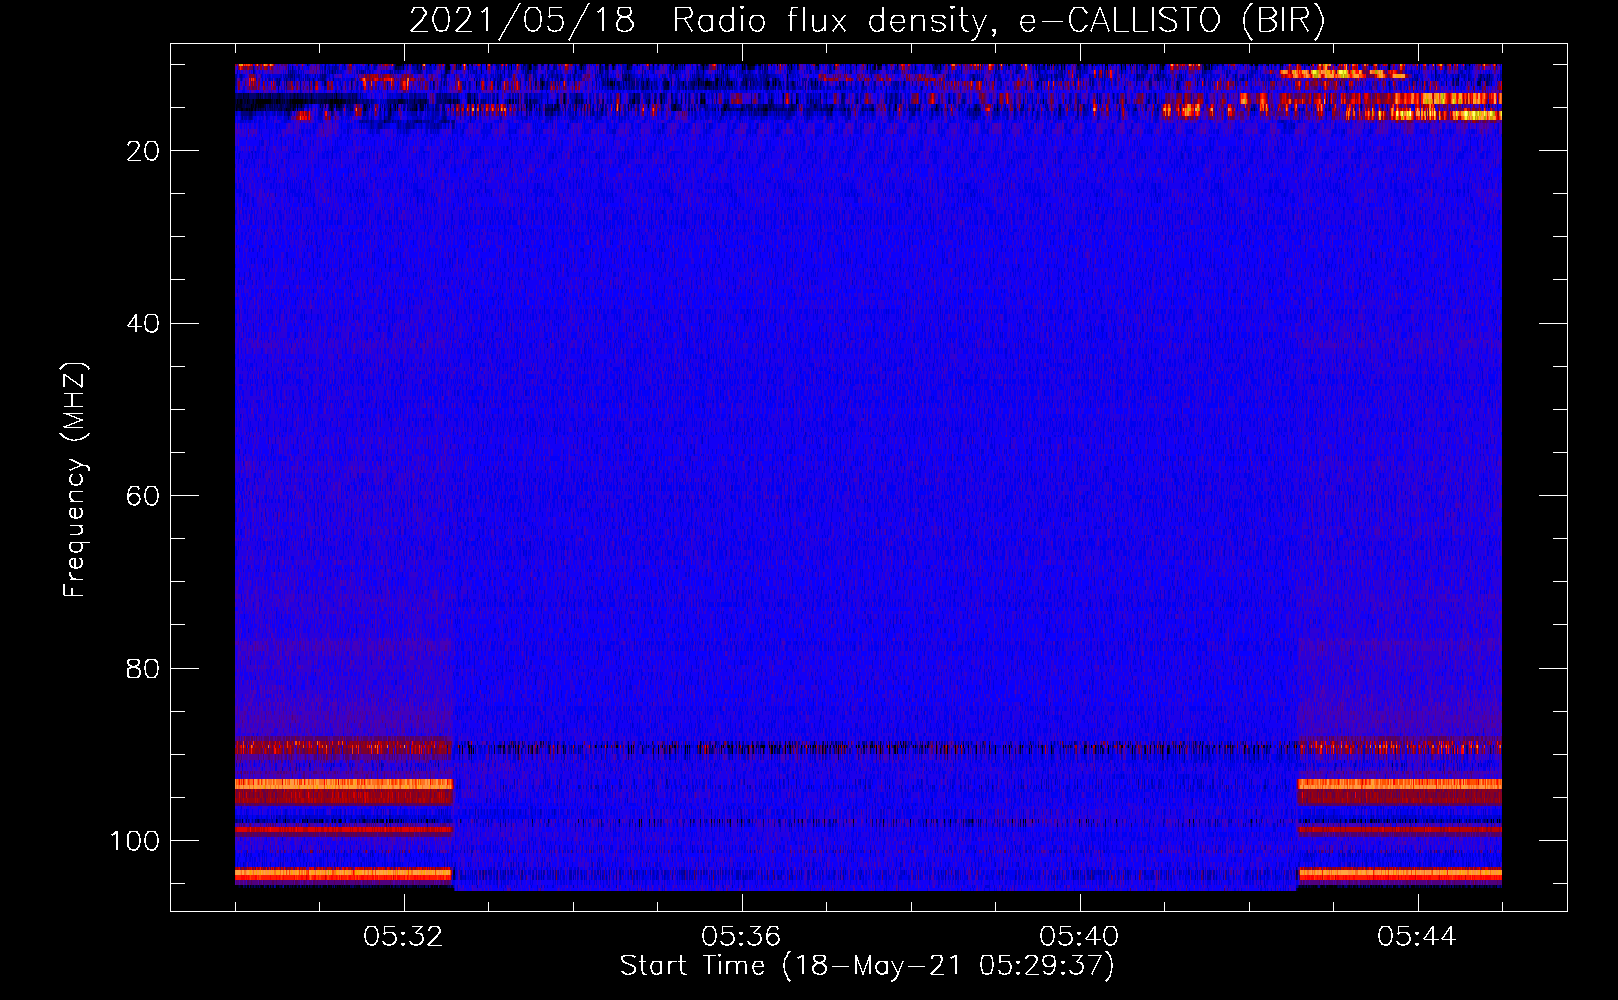The height and width of the screenshot is (1000, 1618).
Task: Click the 05:40 time tick label
Action: tap(1079, 937)
